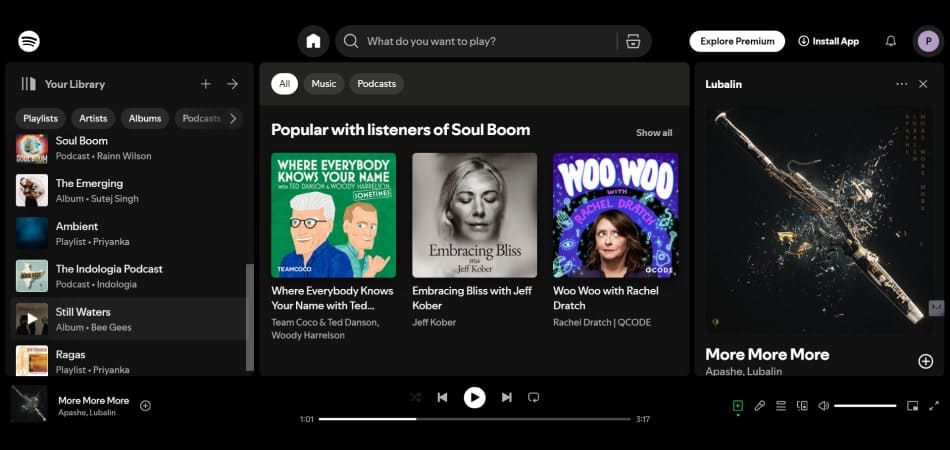
Task: Click the search magnifier icon
Action: click(351, 41)
